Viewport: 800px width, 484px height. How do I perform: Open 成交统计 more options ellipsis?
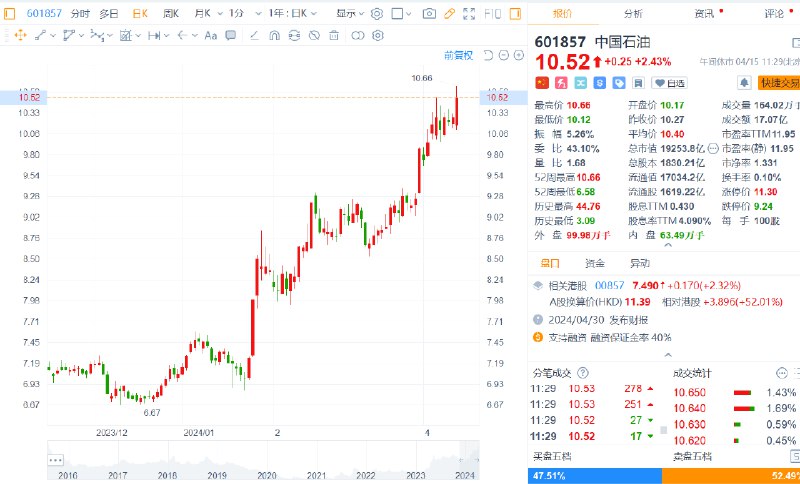[781, 373]
